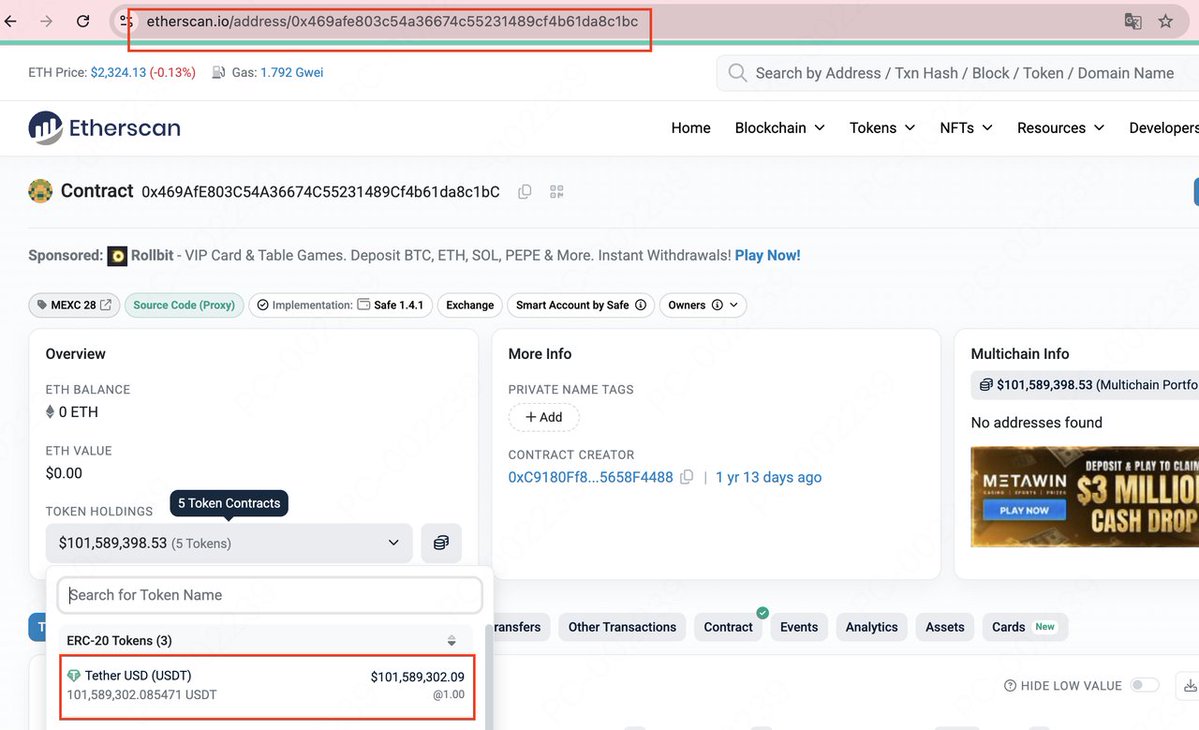Screen dimensions: 1199x730
Task: Click MEXC 28 name tag
Action: click(74, 305)
